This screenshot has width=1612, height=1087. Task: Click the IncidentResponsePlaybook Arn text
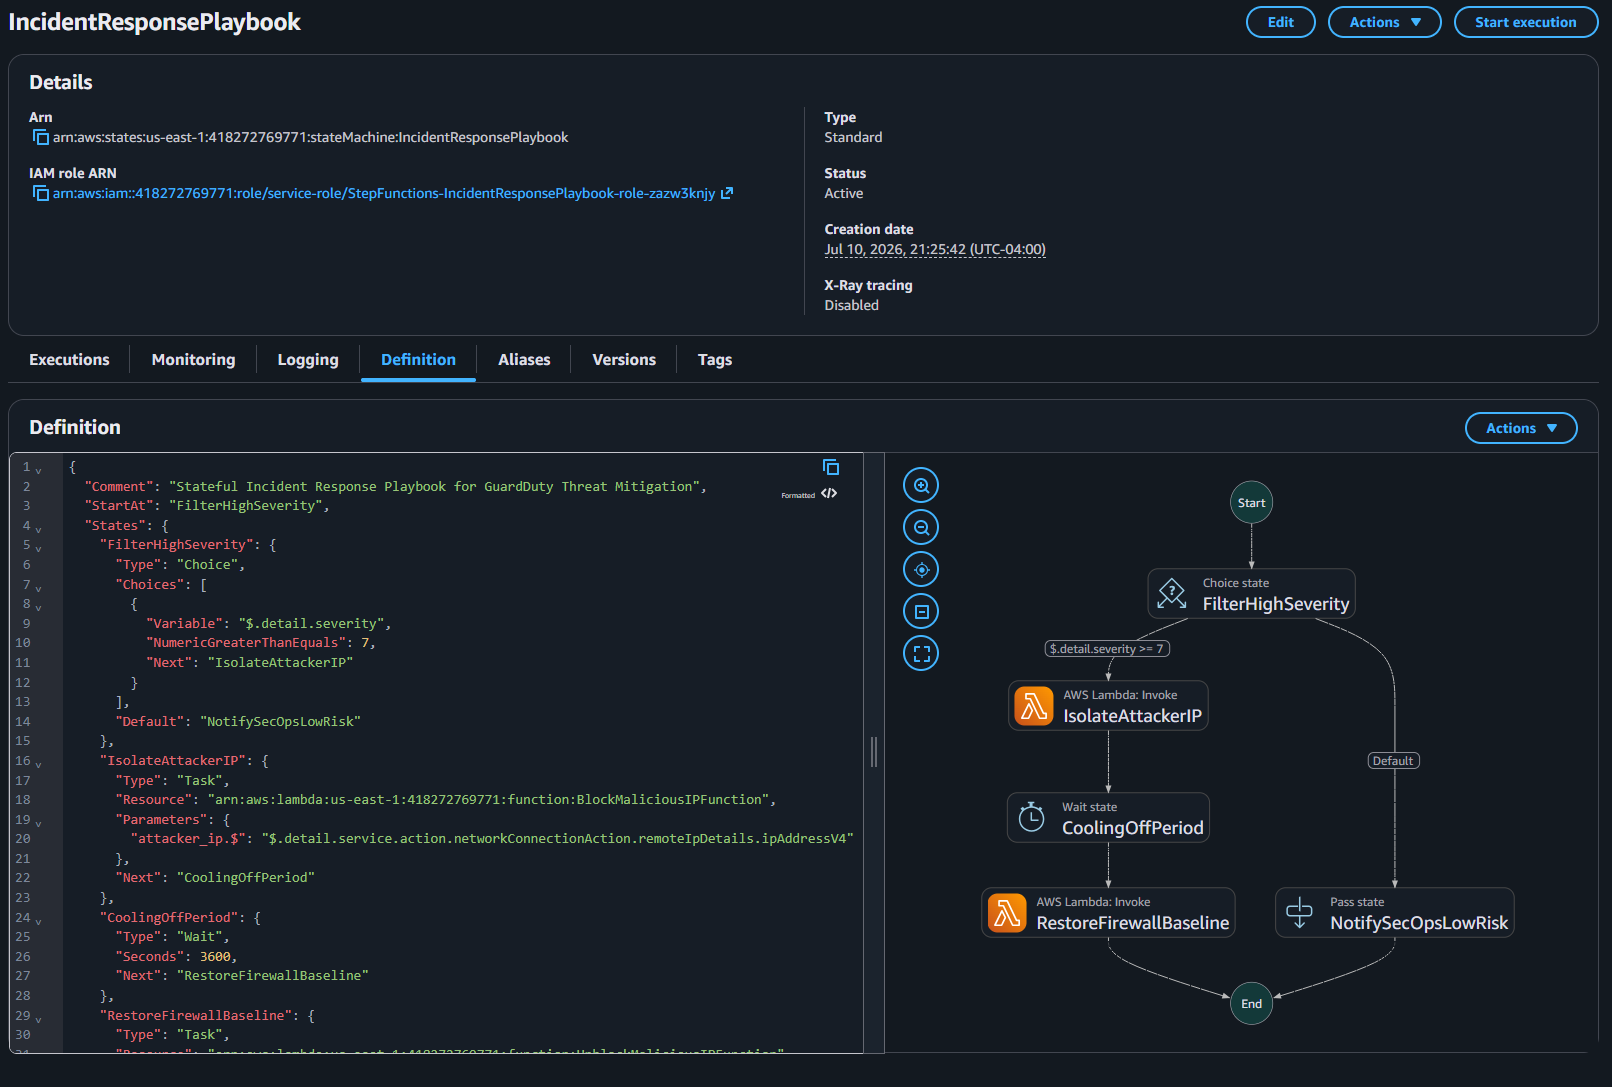(x=310, y=137)
